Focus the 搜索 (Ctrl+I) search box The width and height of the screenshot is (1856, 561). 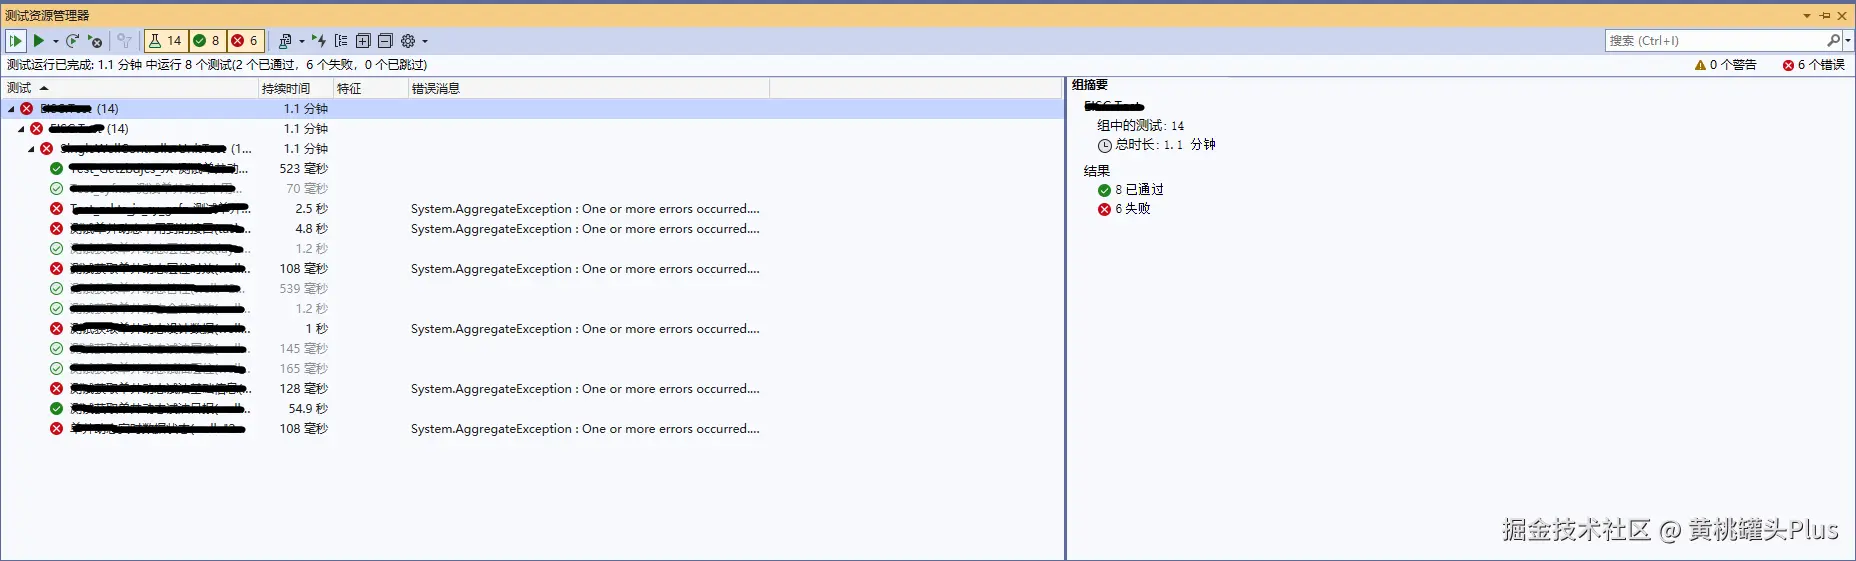[1715, 41]
